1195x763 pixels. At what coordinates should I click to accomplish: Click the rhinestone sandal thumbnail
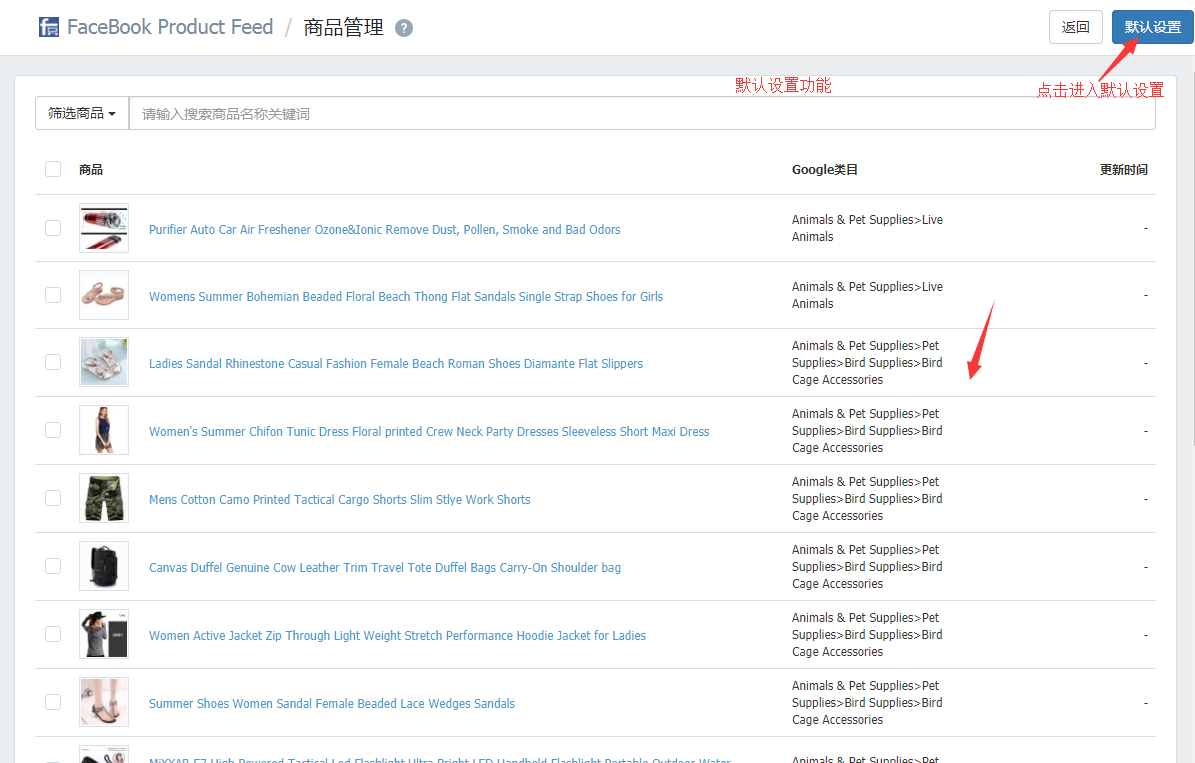pyautogui.click(x=104, y=362)
